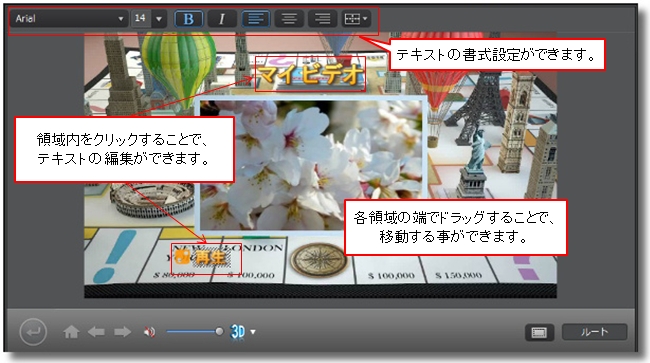Click the round return arrow button
The width and height of the screenshot is (650, 363).
(x=33, y=332)
